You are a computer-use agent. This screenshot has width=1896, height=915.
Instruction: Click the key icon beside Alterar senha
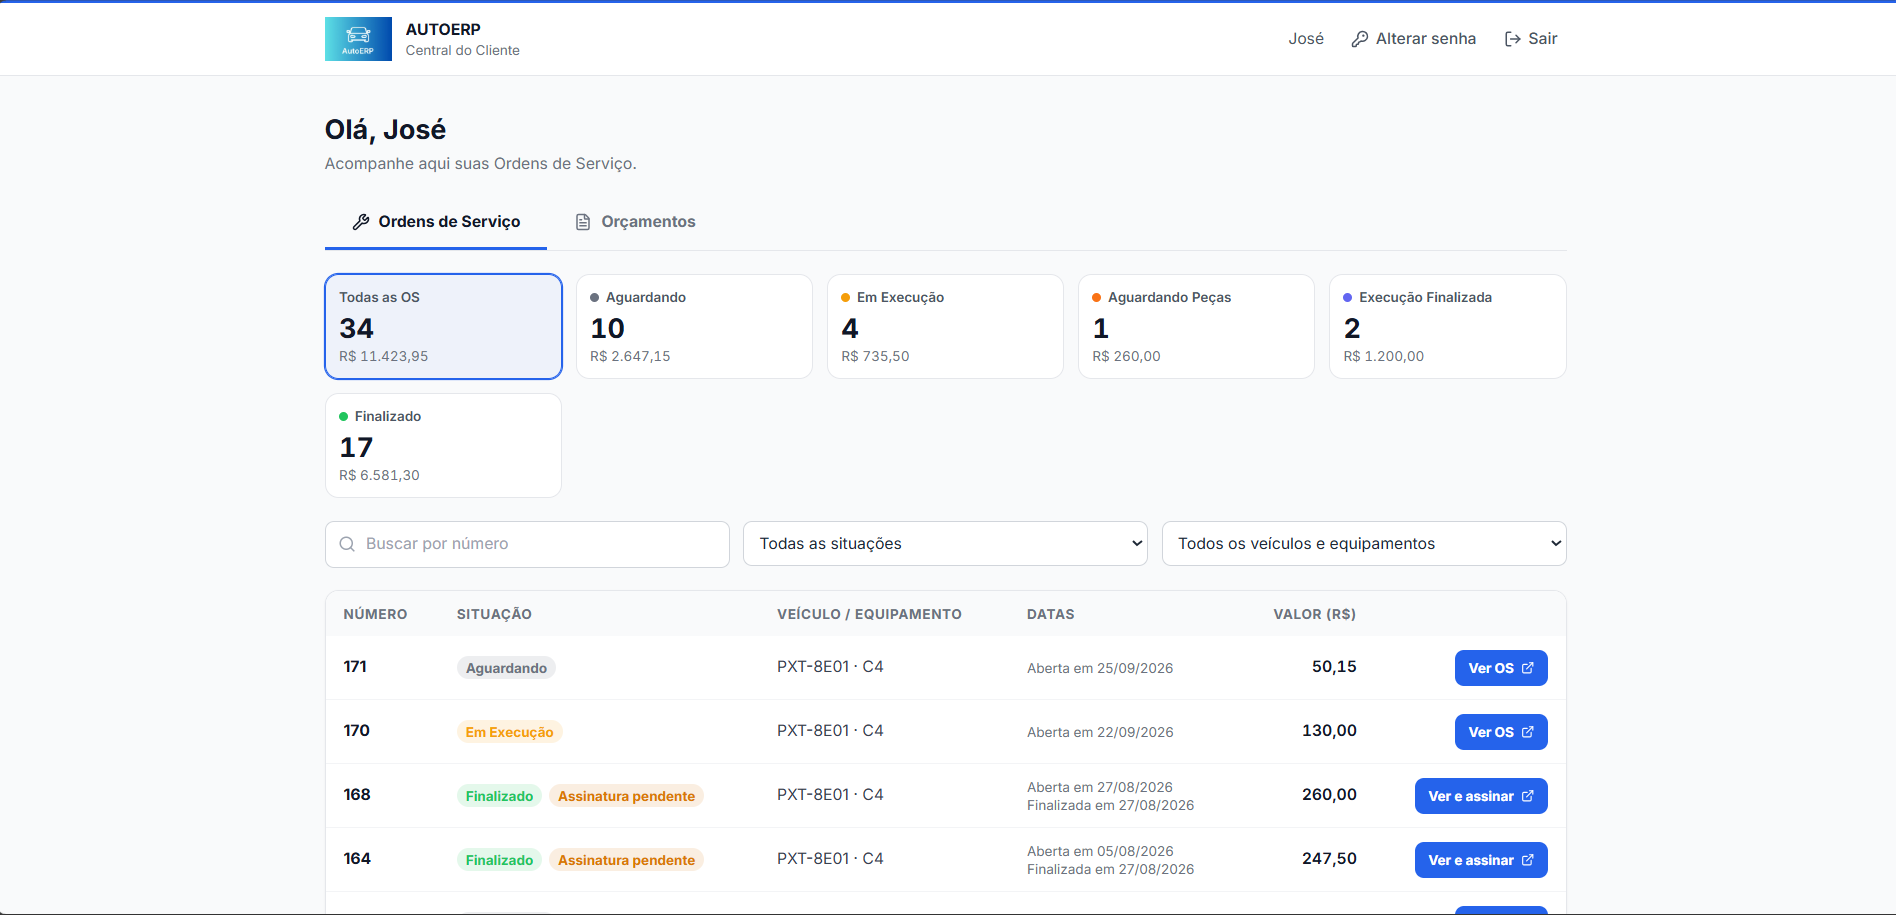click(1360, 39)
